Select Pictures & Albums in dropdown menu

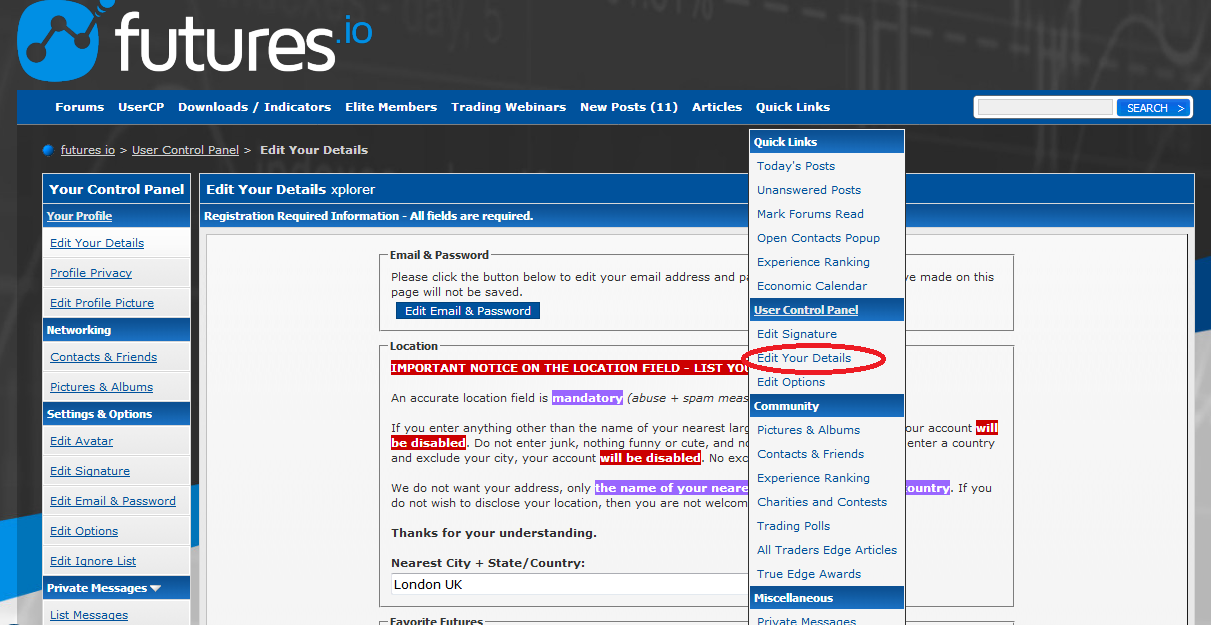click(808, 430)
